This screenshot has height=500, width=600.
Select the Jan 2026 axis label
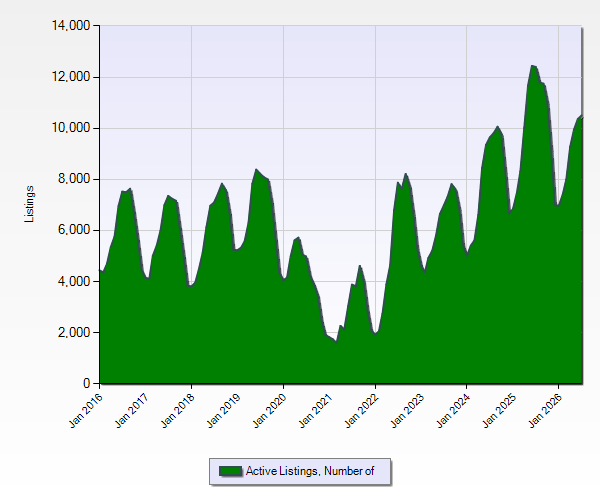pos(545,410)
